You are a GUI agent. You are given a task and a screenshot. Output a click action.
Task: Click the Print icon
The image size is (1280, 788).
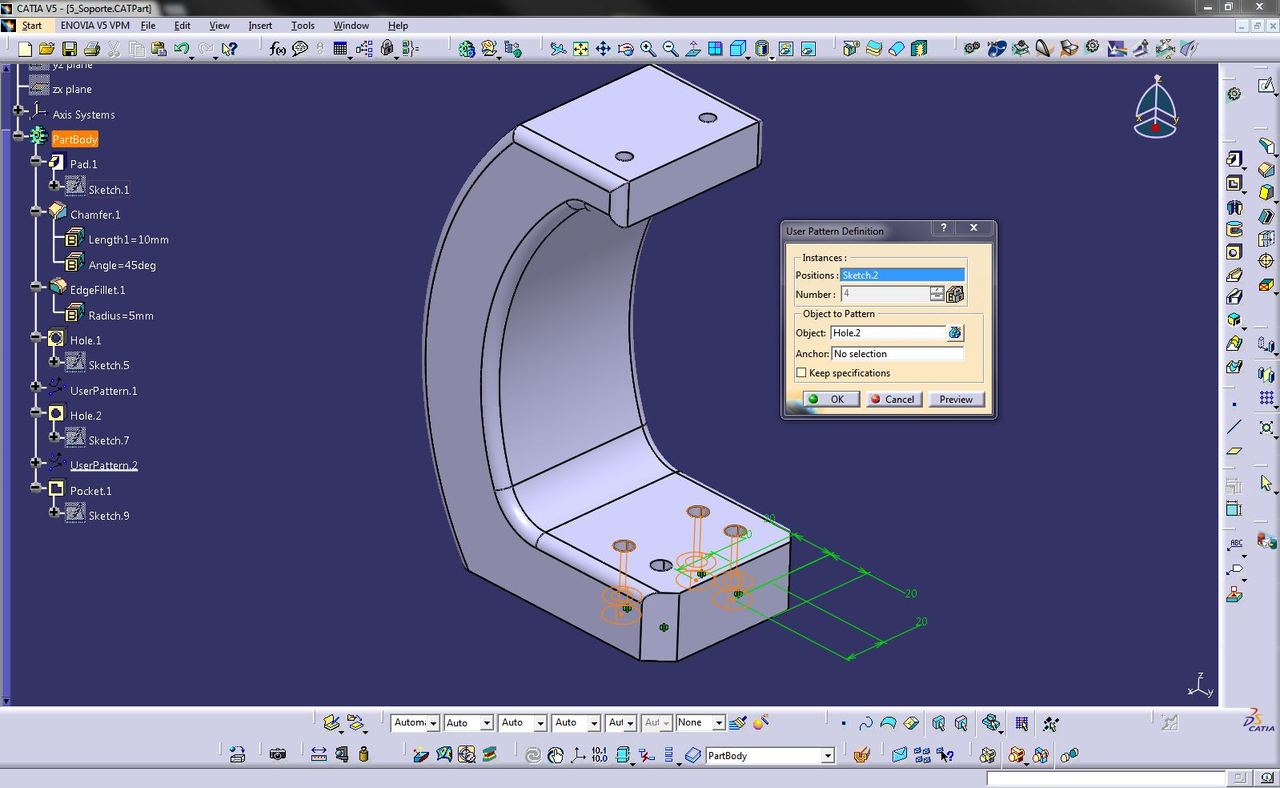92,48
